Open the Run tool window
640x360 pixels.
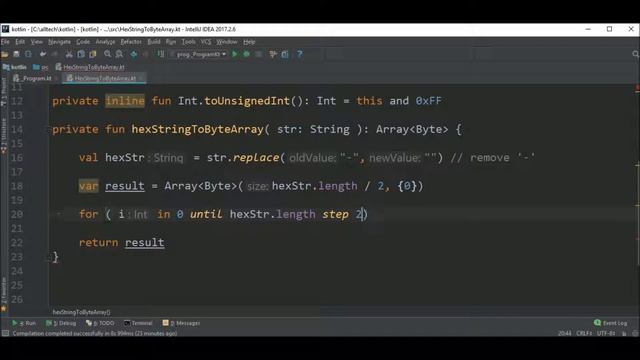[x=24, y=323]
